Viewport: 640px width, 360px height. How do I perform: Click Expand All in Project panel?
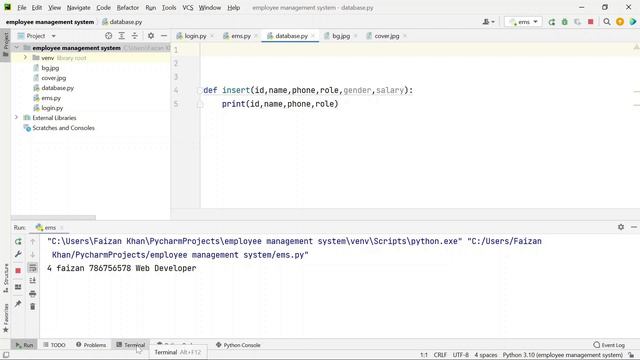click(x=122, y=36)
